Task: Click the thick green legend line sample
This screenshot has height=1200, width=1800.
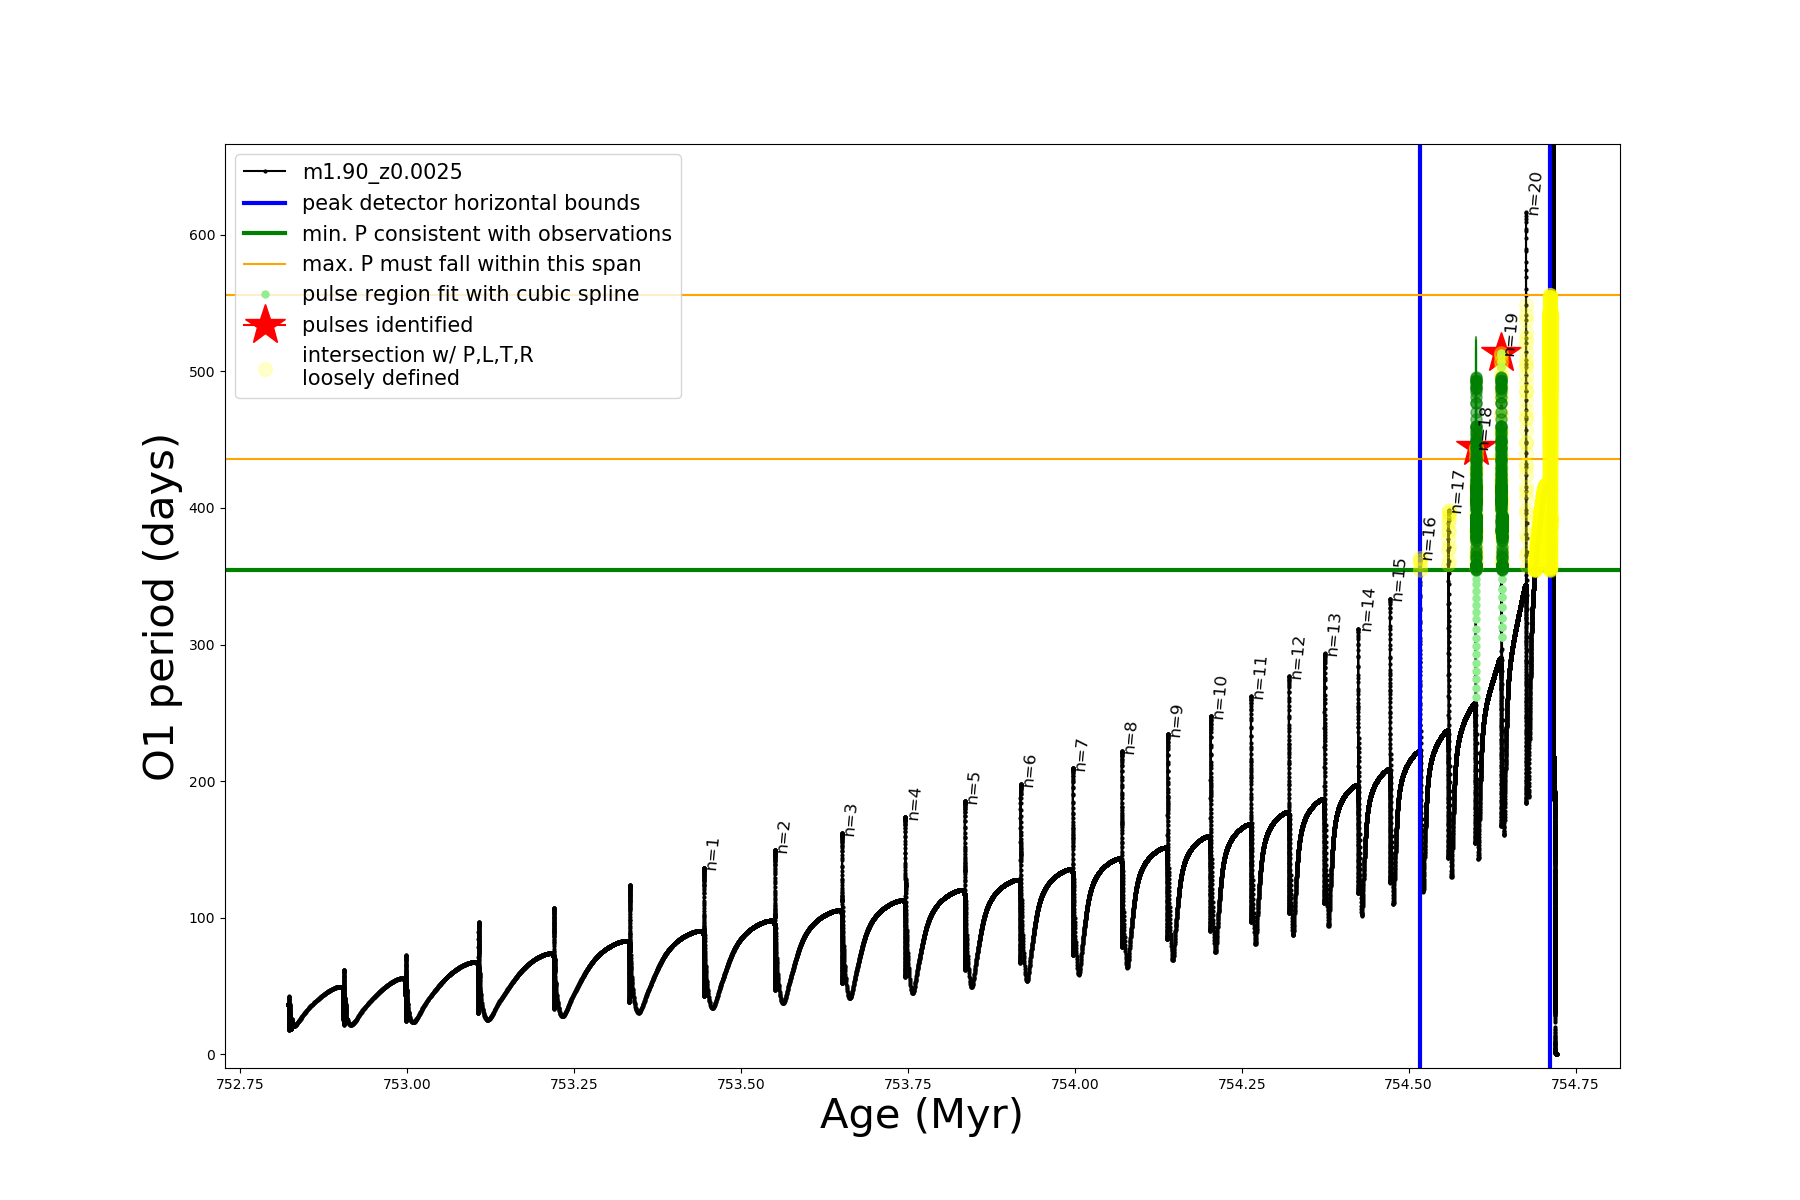Action: 265,234
